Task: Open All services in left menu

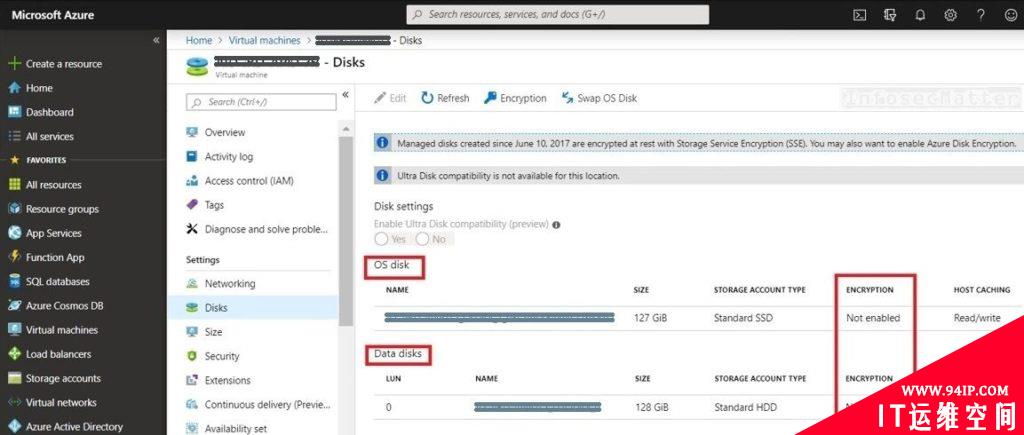Action: pos(50,137)
